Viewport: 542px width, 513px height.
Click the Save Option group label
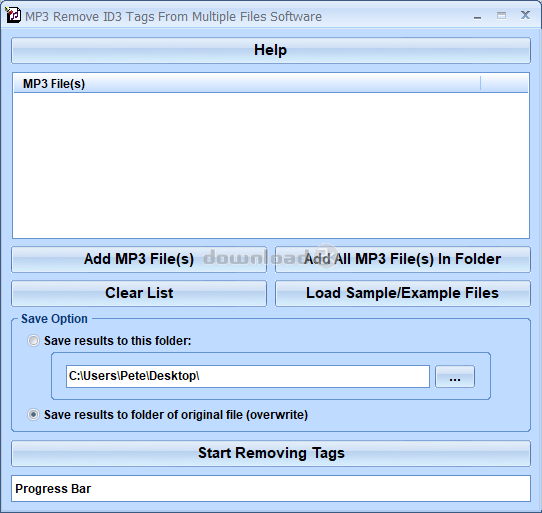coord(54,319)
